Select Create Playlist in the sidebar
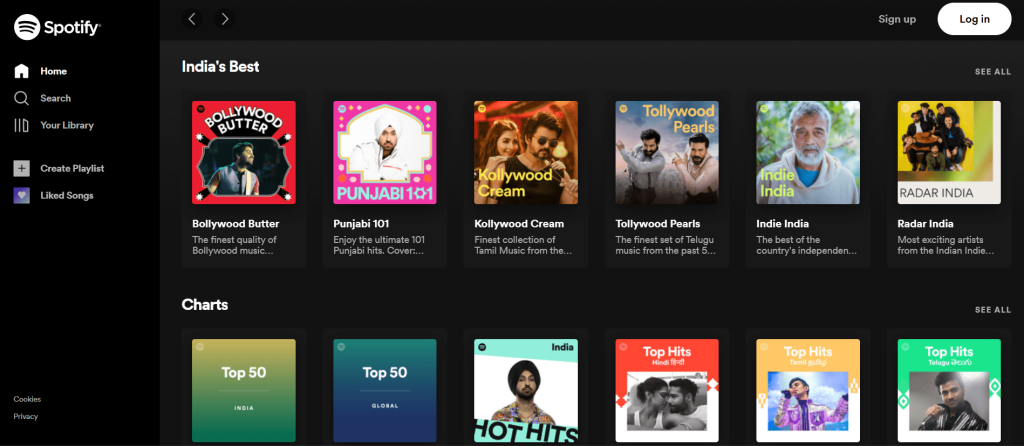1024x446 pixels. coord(72,168)
